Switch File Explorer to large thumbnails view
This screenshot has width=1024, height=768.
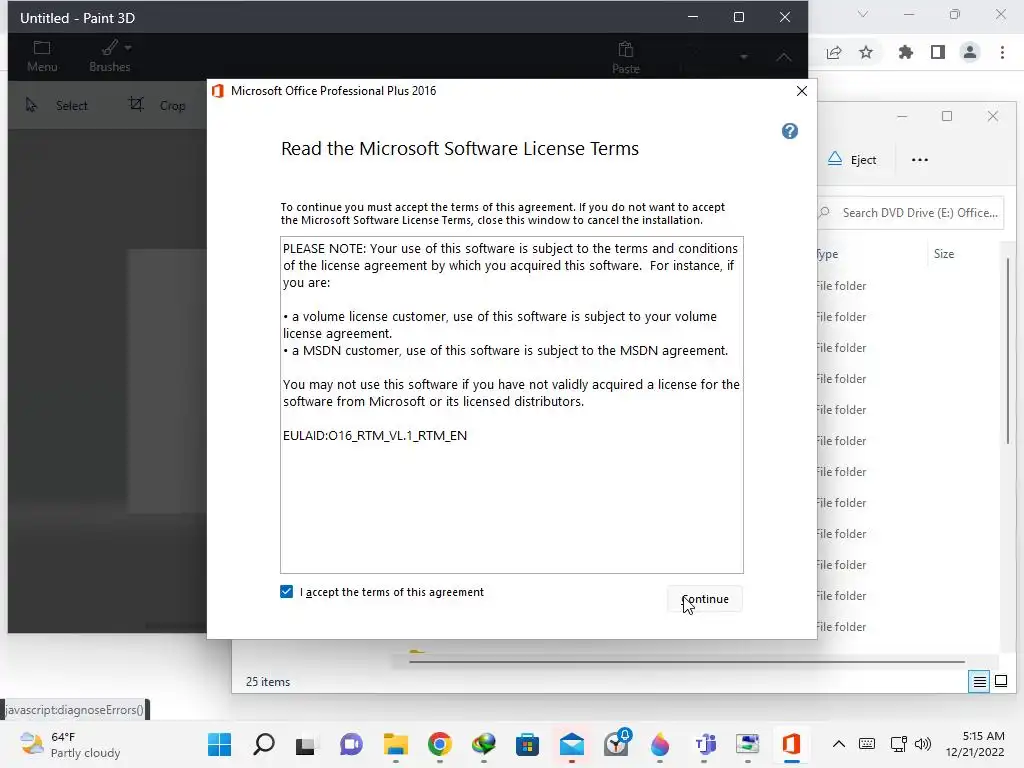1000,682
